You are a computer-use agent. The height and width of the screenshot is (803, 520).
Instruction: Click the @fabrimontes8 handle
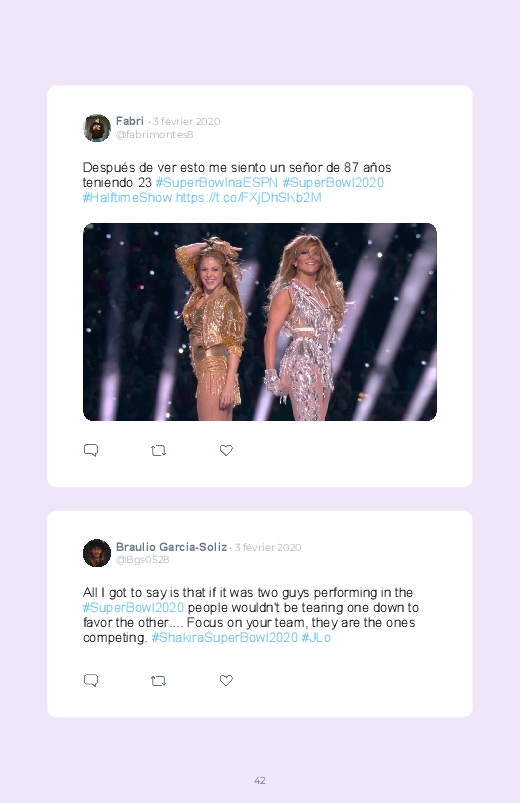(x=154, y=134)
